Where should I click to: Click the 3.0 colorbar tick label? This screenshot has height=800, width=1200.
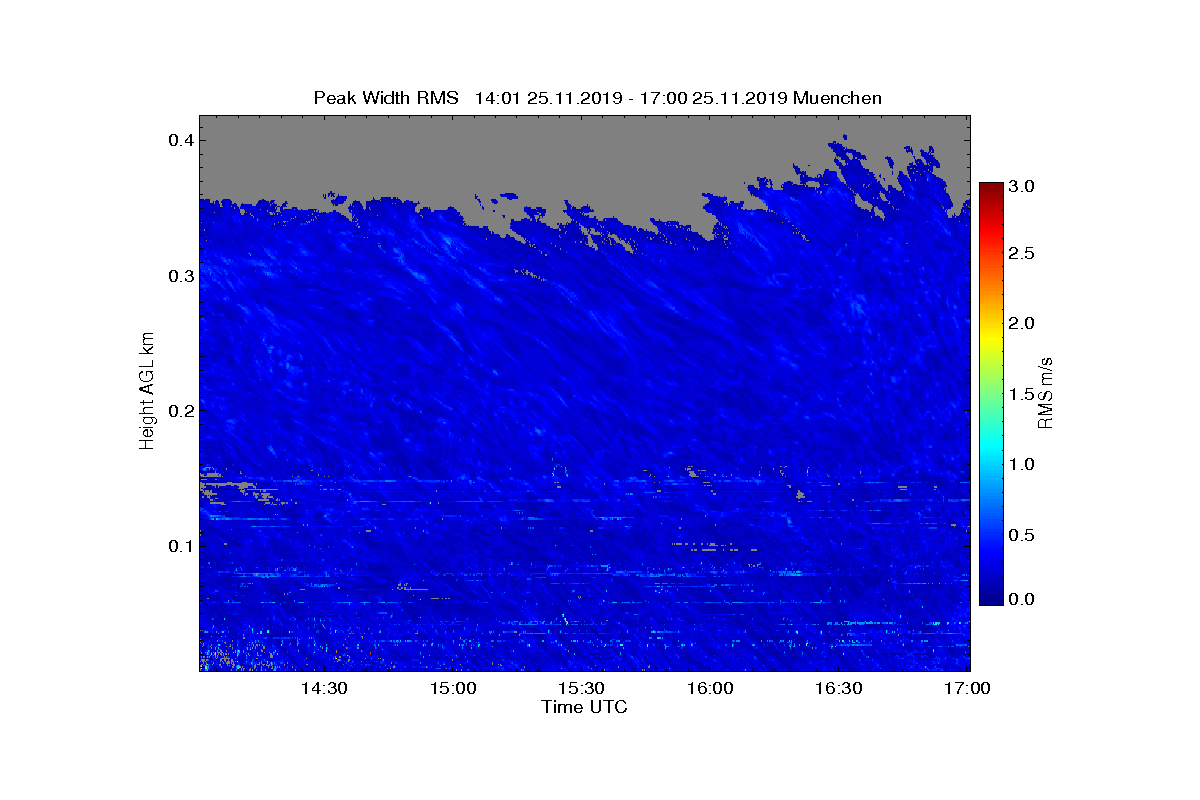pos(1022,186)
